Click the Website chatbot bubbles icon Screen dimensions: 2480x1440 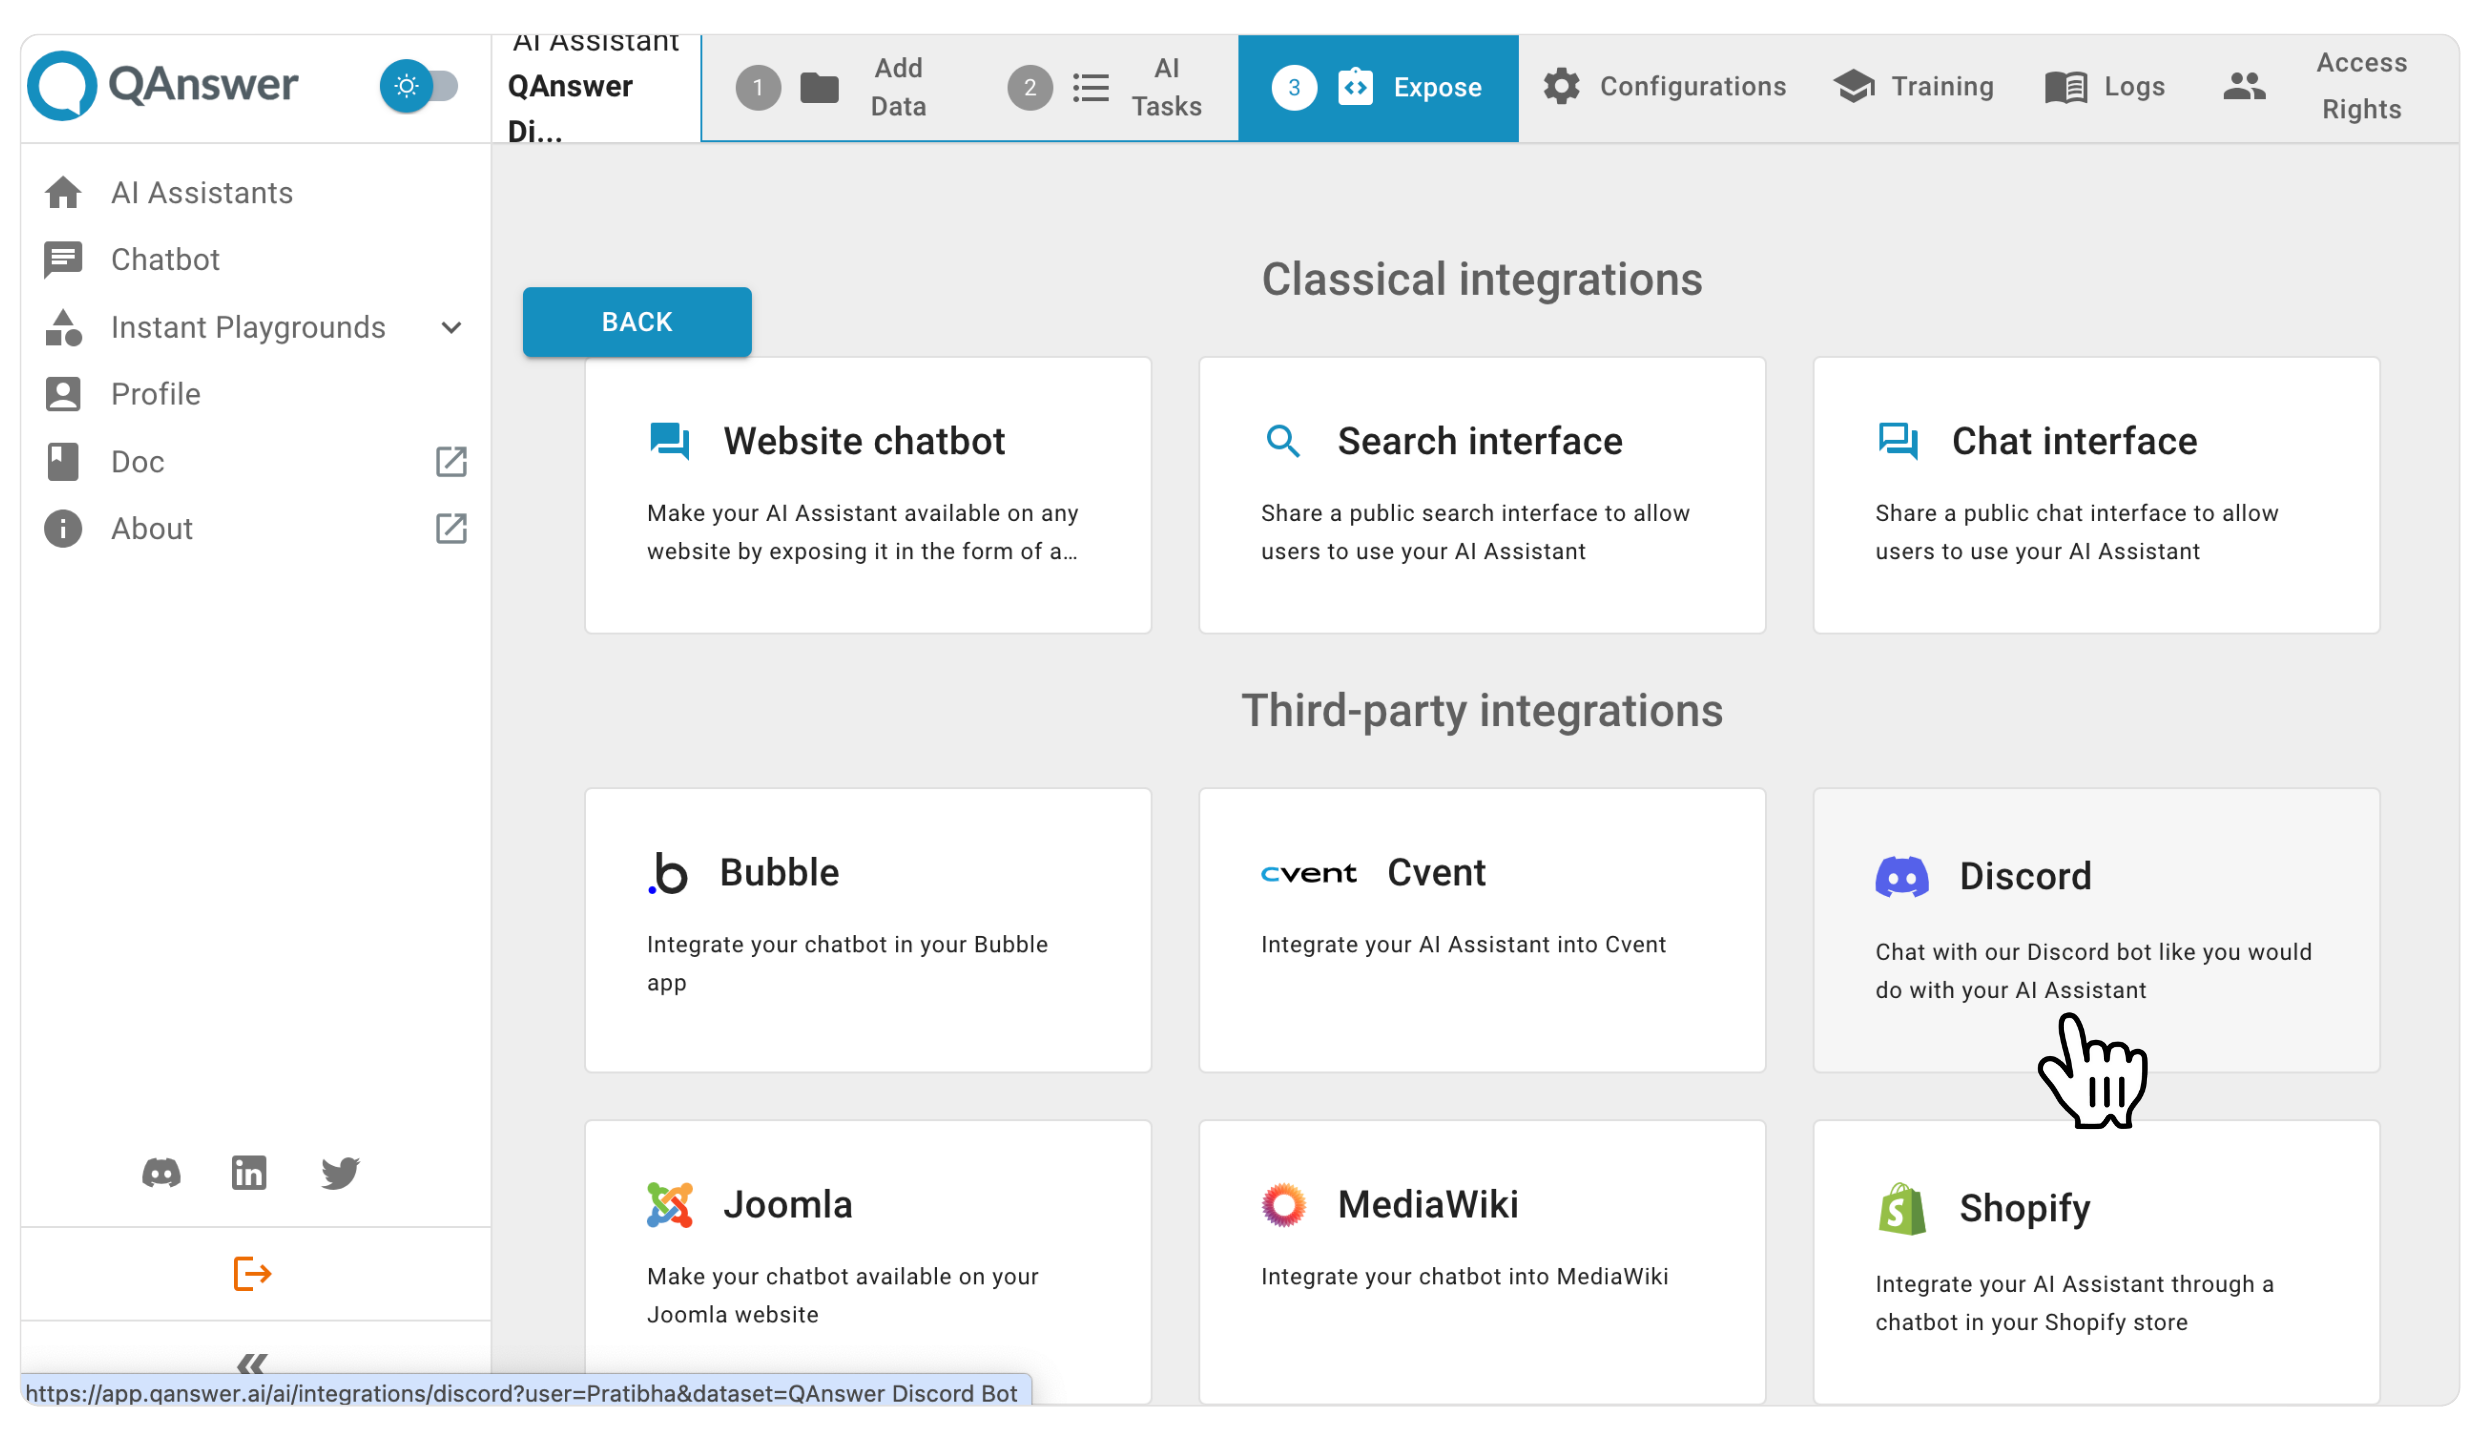click(669, 441)
